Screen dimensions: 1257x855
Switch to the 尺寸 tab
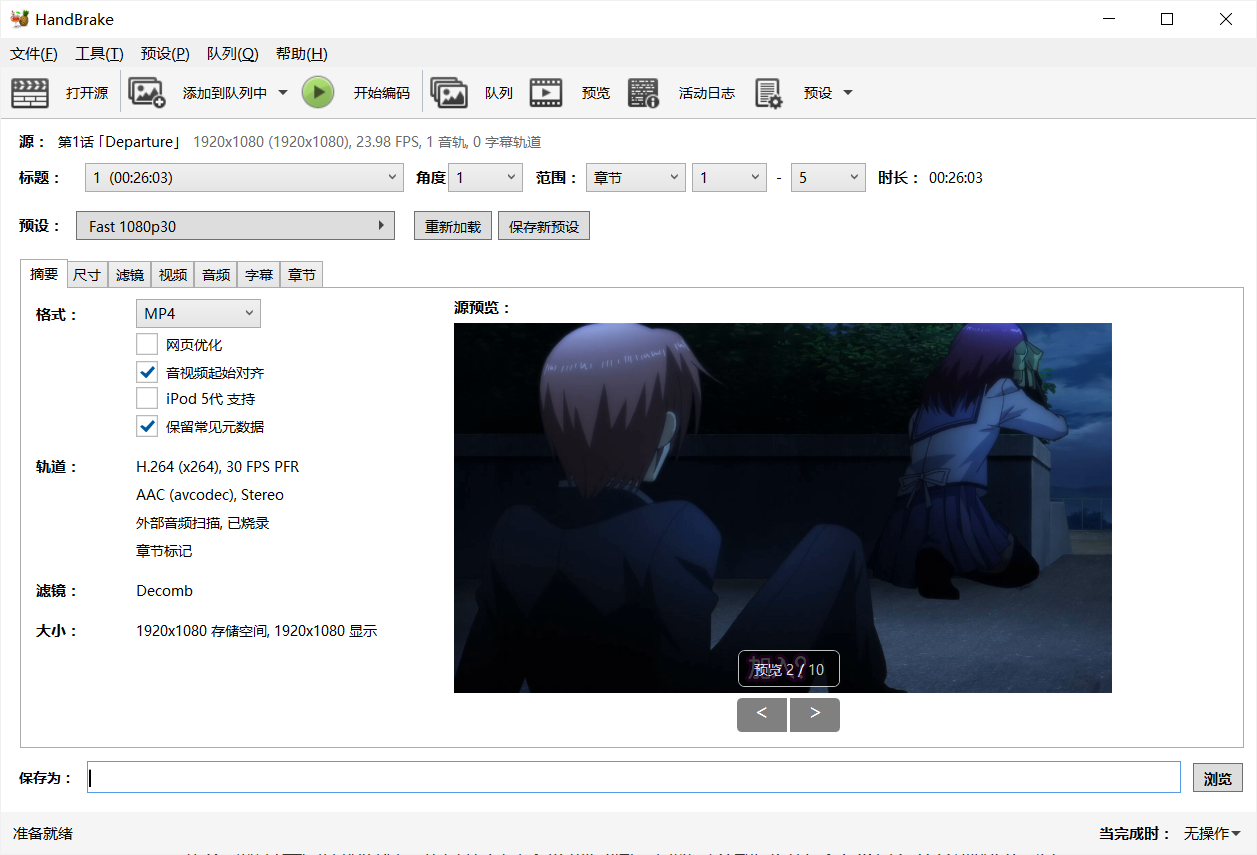click(87, 275)
